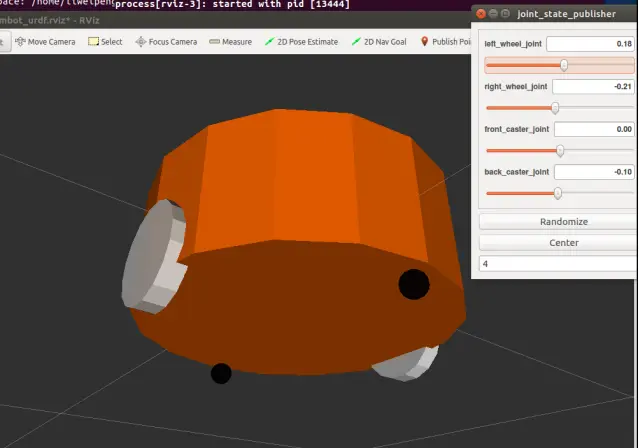
Task: Select the 2D Nav Goal tool
Action: point(380,42)
